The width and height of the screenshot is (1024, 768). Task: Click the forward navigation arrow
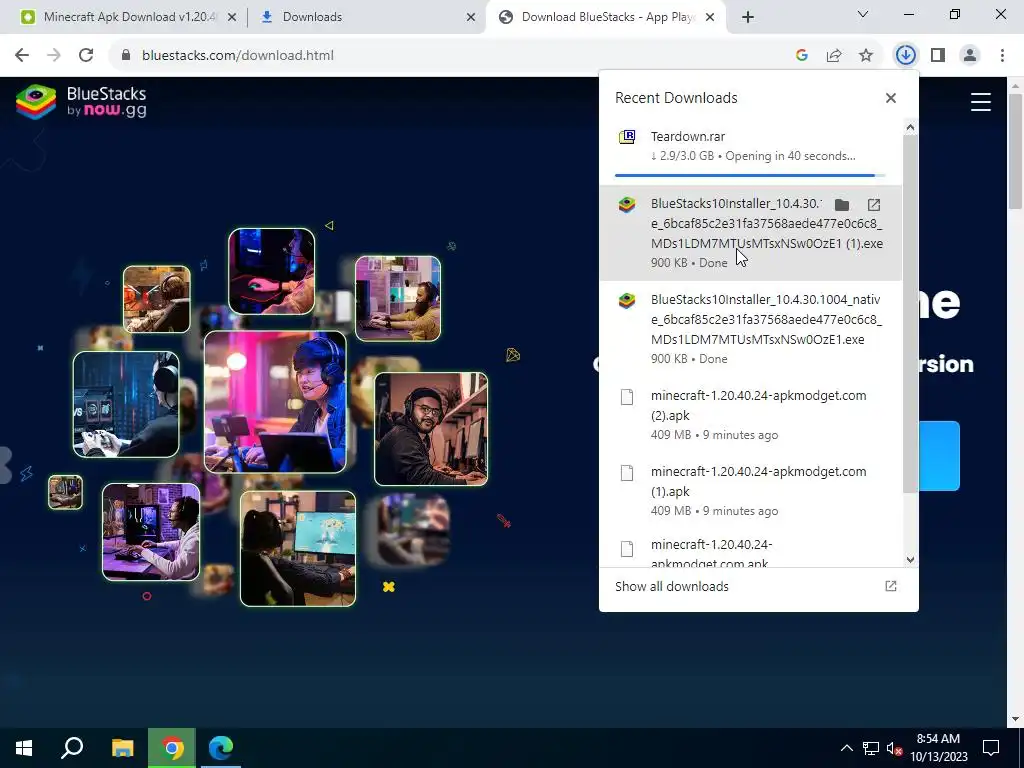[x=54, y=56]
